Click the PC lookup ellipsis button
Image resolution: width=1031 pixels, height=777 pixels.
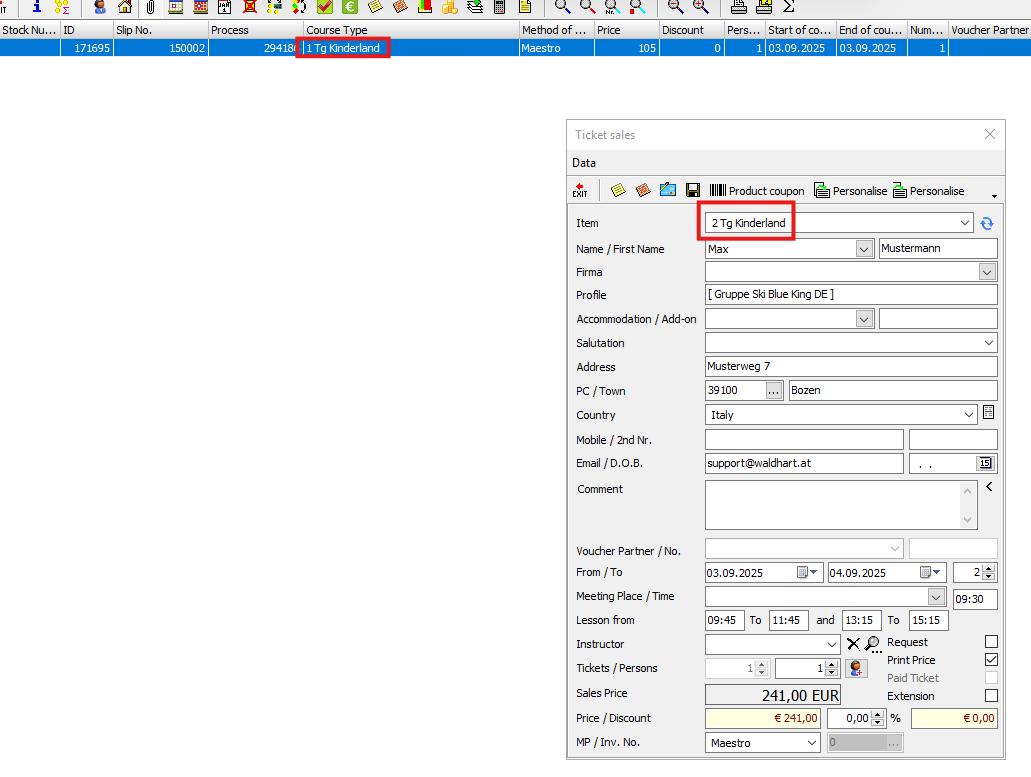[x=774, y=391]
